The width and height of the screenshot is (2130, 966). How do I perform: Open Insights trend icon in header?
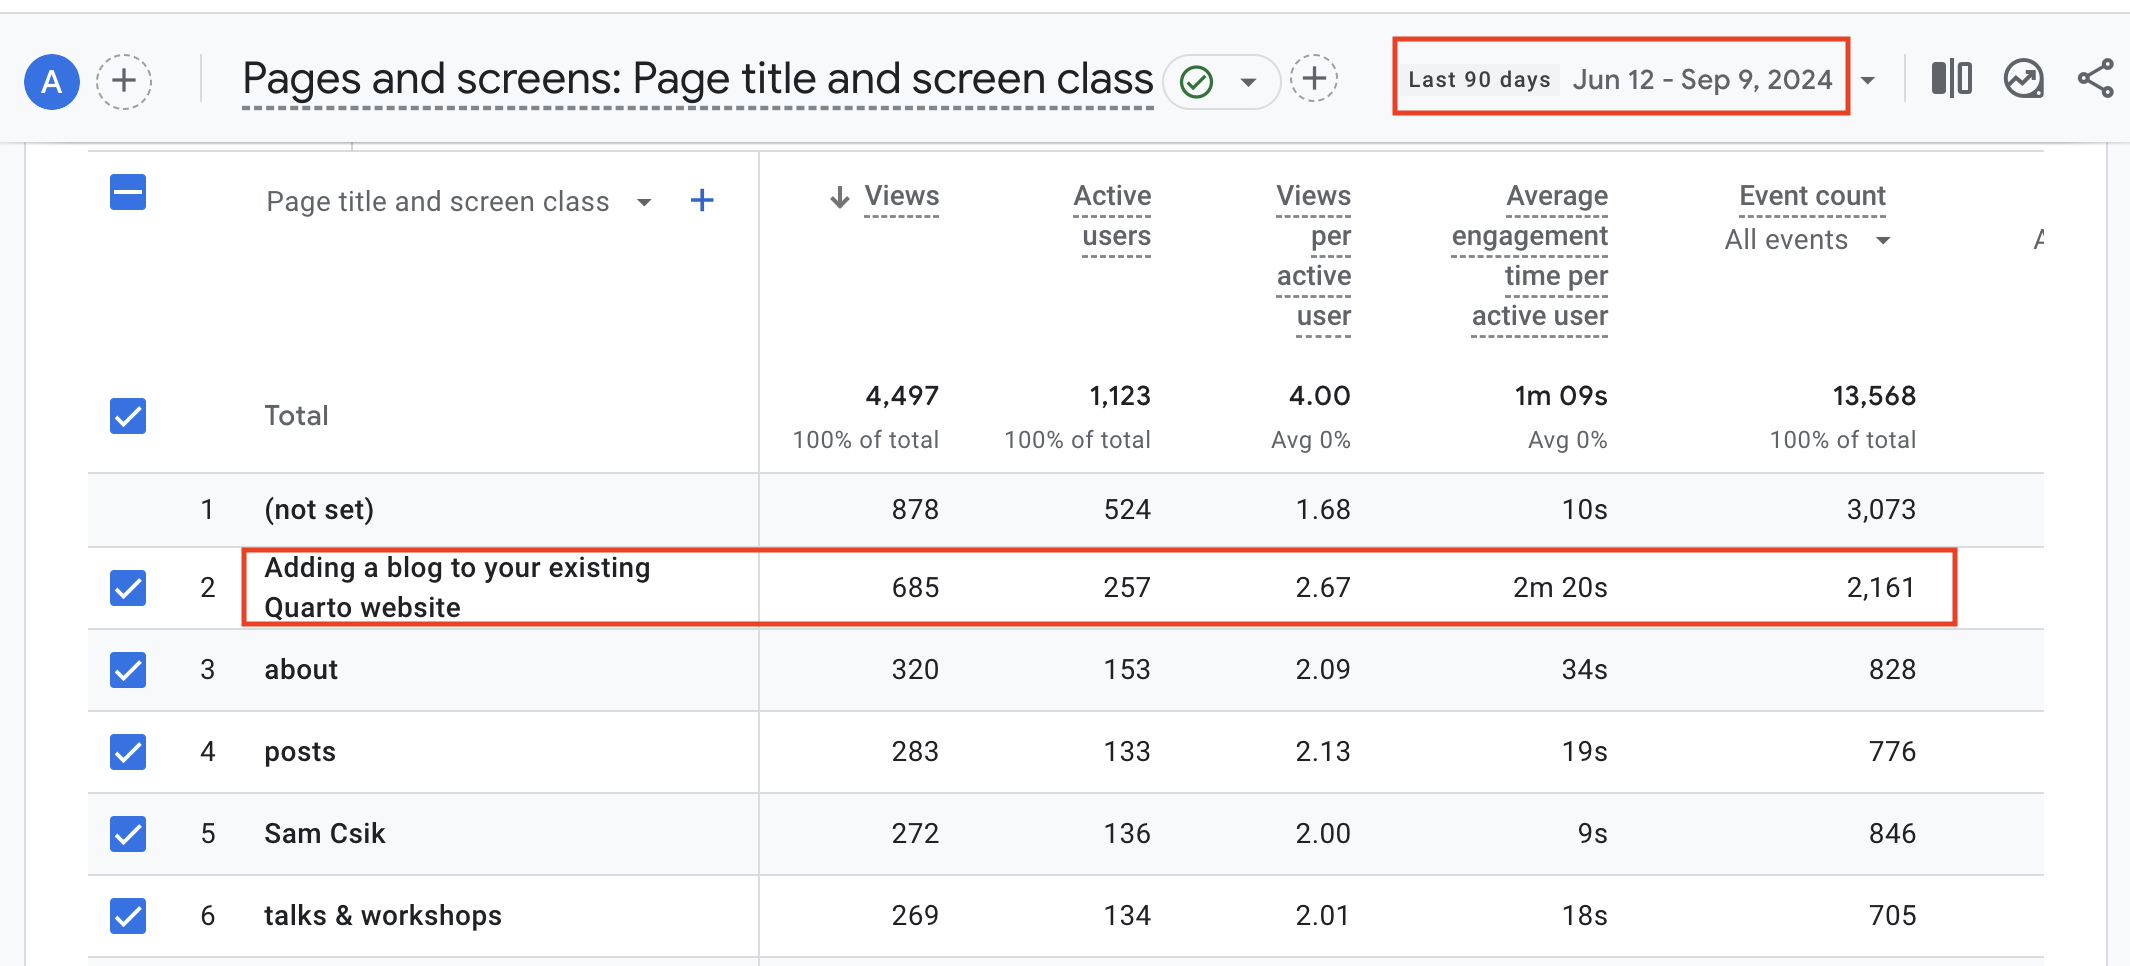2024,79
